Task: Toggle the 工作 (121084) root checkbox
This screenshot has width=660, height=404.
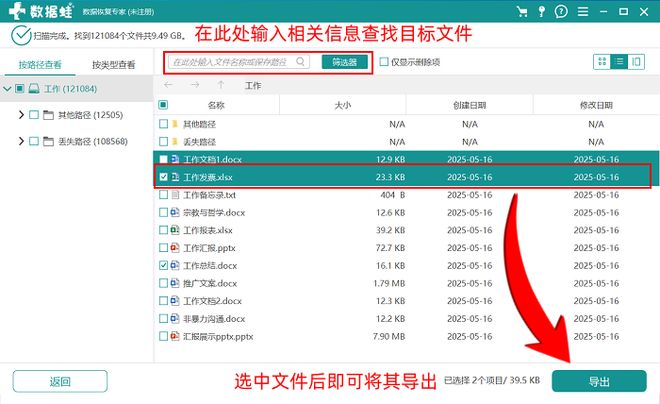Action: (x=19, y=89)
